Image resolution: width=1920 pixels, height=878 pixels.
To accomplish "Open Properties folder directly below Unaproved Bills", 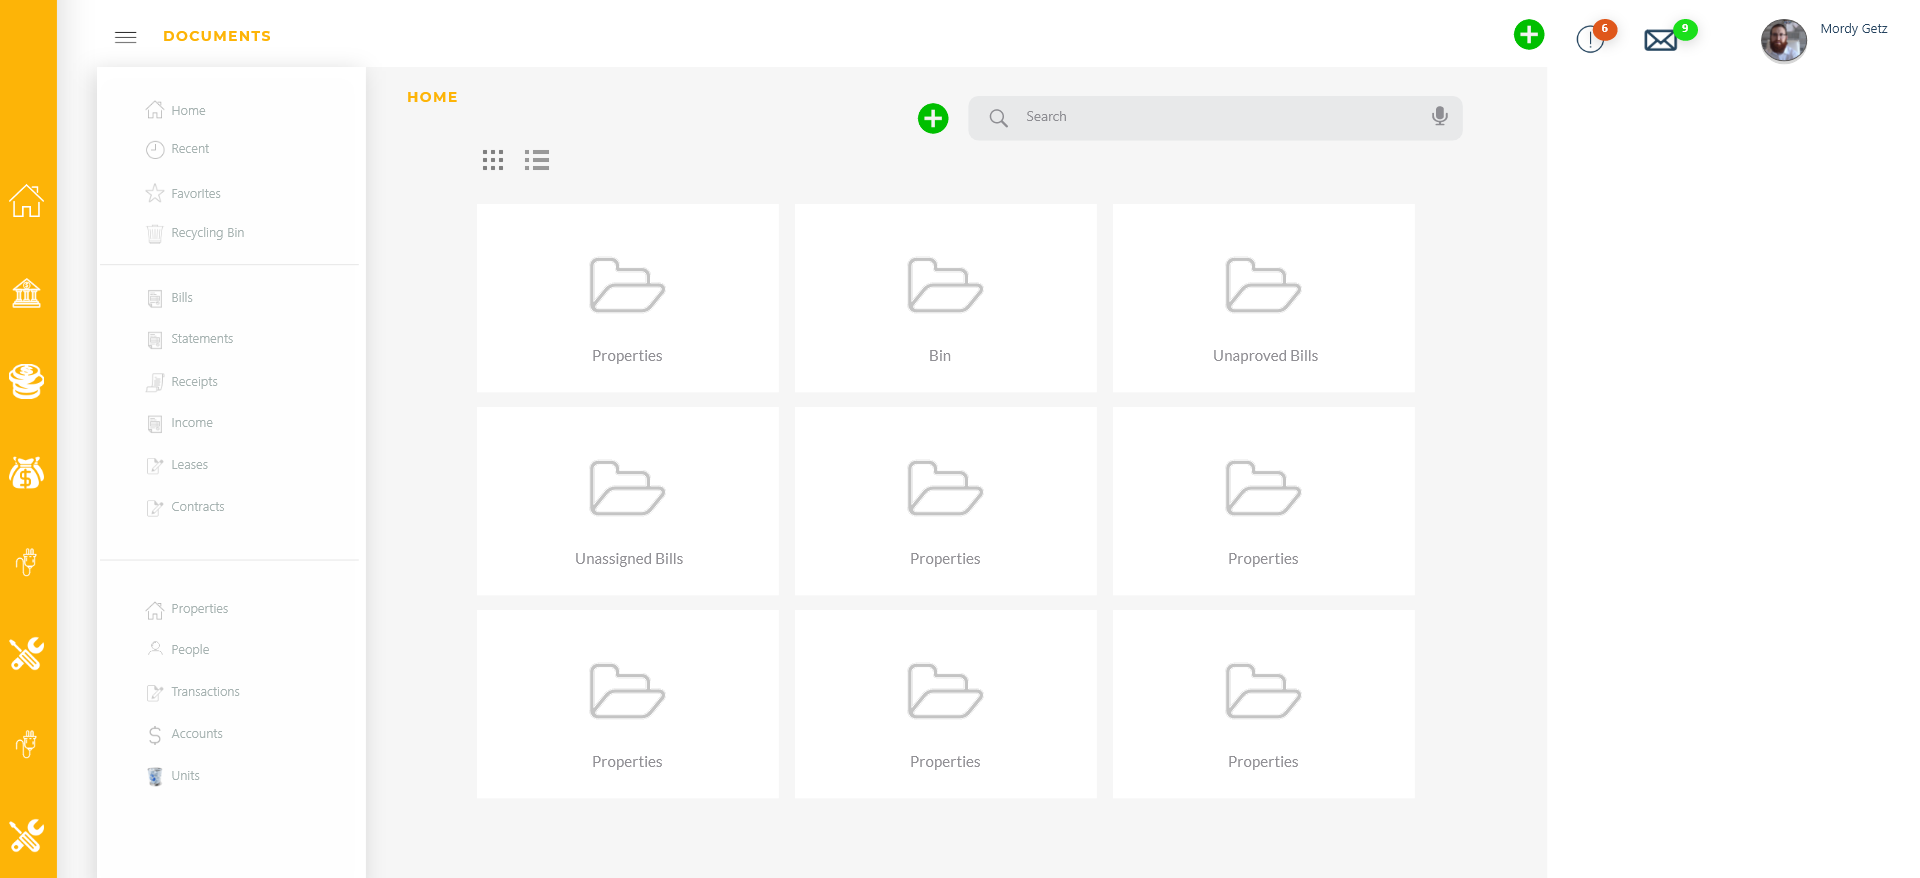I will click(x=1264, y=501).
